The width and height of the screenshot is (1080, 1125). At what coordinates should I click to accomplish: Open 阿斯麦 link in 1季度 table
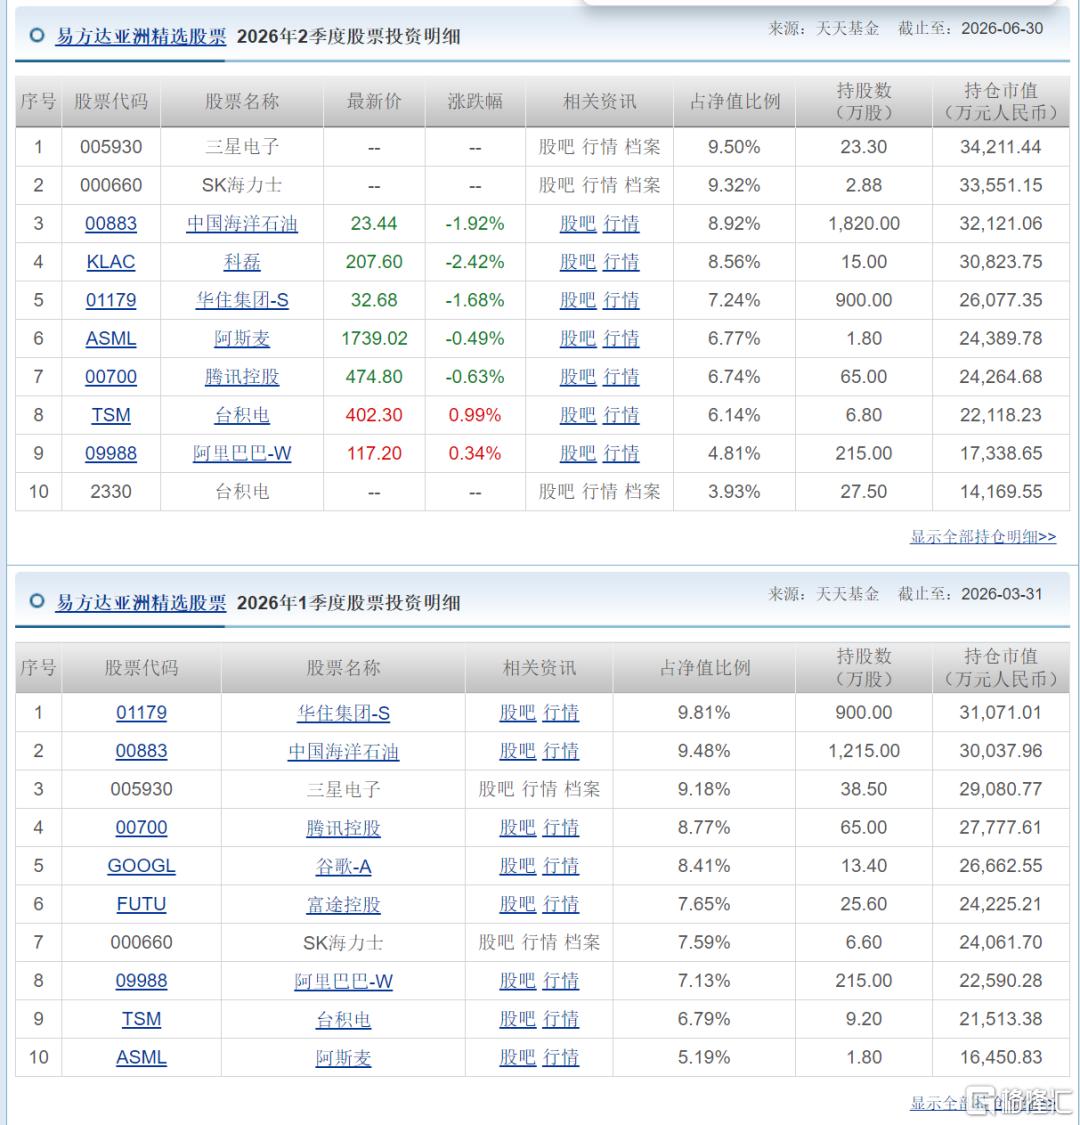[343, 1058]
